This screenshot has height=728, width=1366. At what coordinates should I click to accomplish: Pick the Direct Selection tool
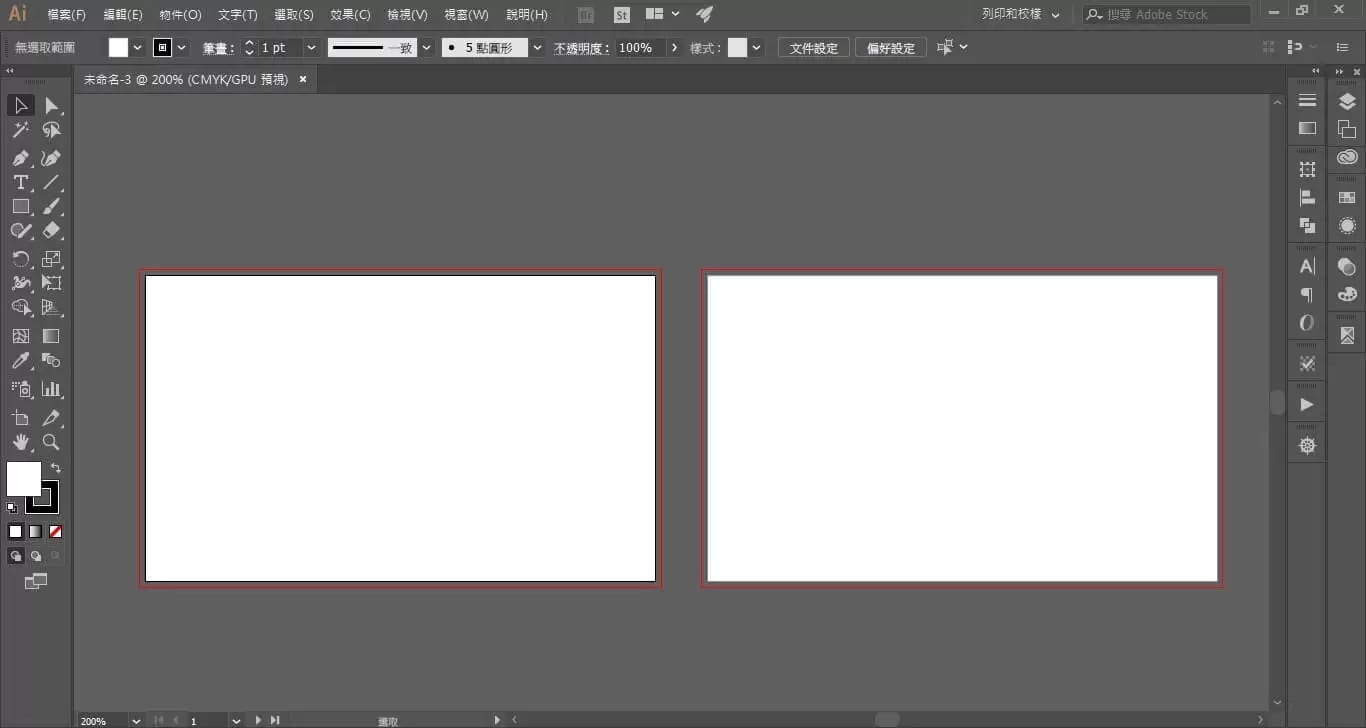tap(51, 105)
